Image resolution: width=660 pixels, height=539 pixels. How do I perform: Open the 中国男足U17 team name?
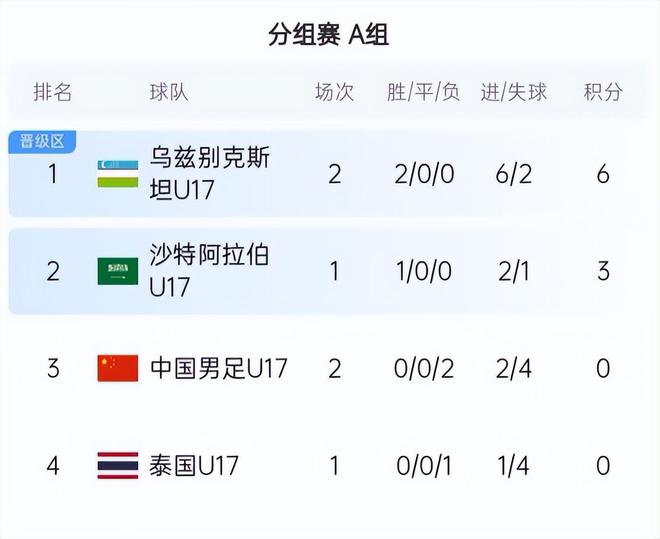(218, 368)
